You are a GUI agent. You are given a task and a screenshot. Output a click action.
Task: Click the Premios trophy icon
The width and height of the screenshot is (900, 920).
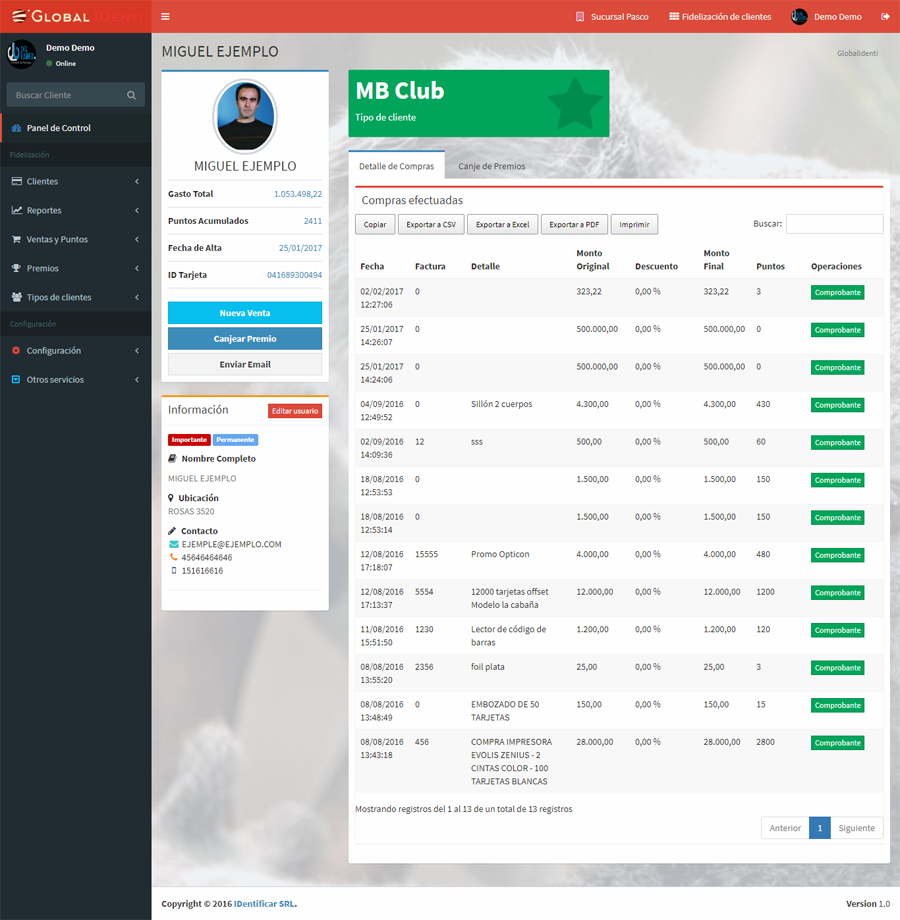(x=16, y=268)
